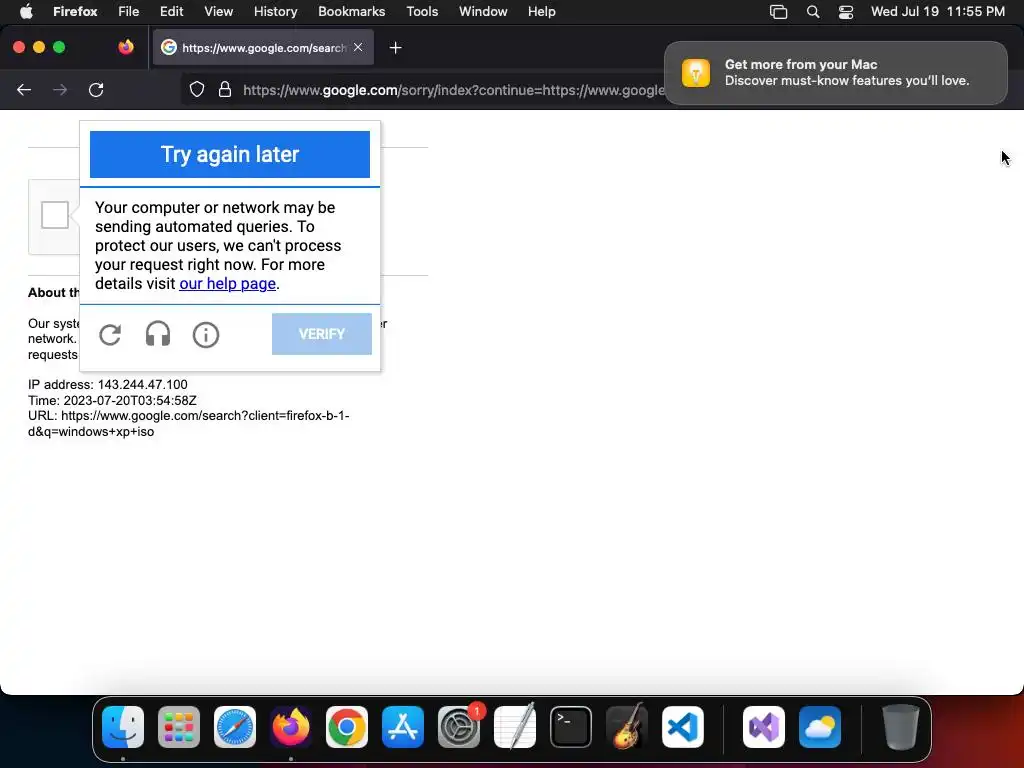Open Spotlight search in menu bar

pos(813,12)
